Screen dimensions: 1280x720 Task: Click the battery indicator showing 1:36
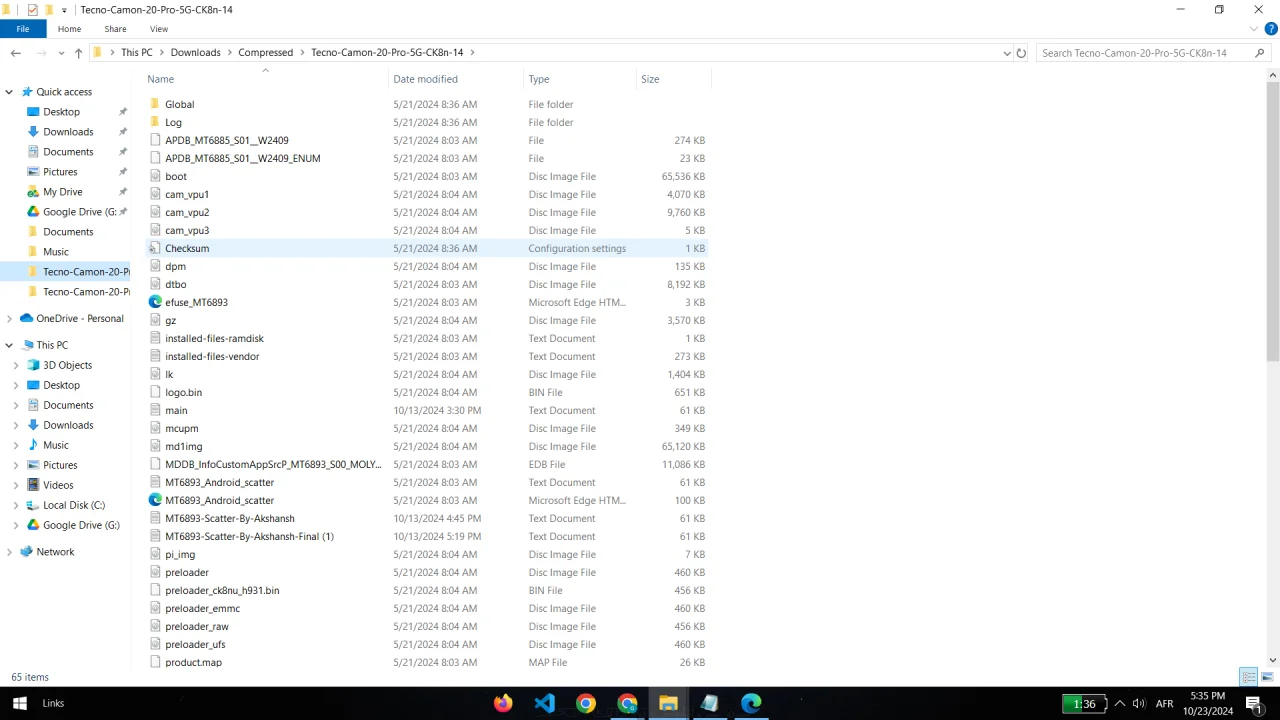[x=1084, y=703]
